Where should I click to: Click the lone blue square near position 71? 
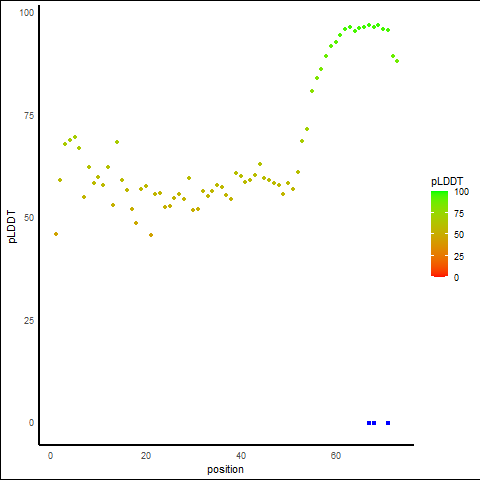[x=388, y=423]
